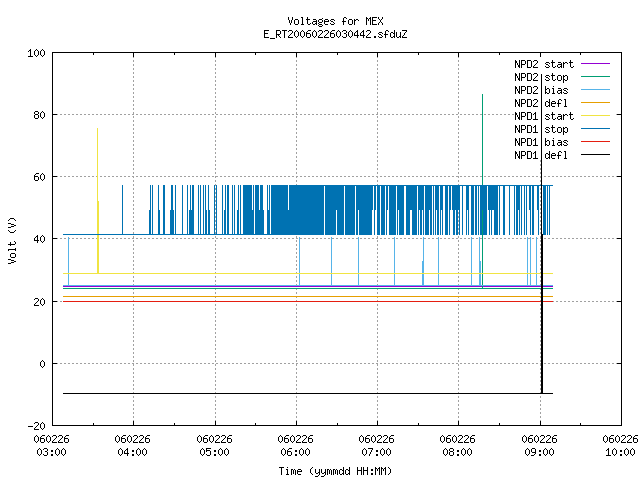640x480 pixels.
Task: Click the x-axis label 060226 07:00
Action: (x=376, y=446)
